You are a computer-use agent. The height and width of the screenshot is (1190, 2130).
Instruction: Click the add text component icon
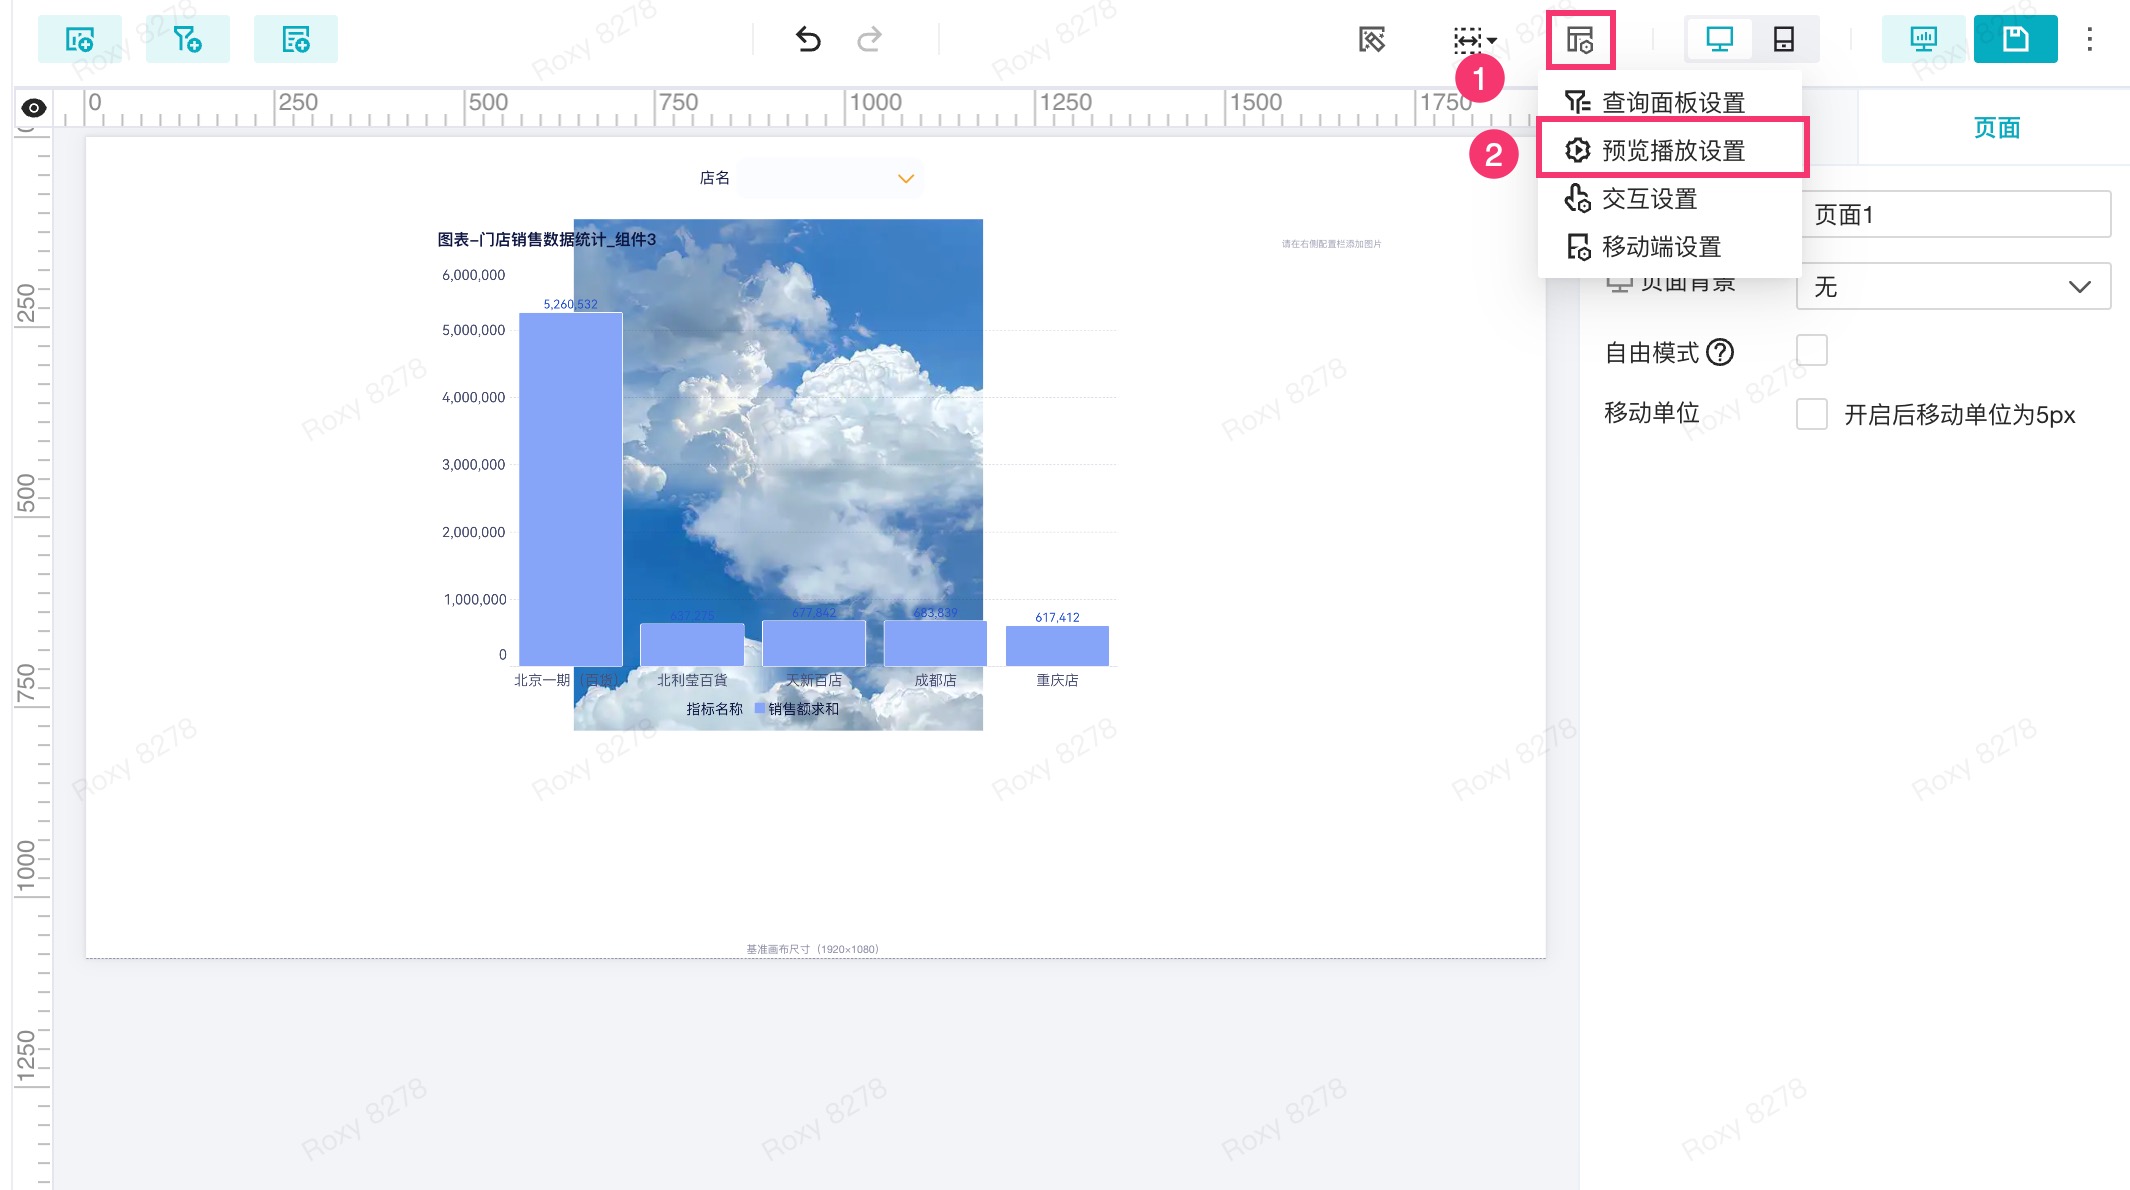295,39
